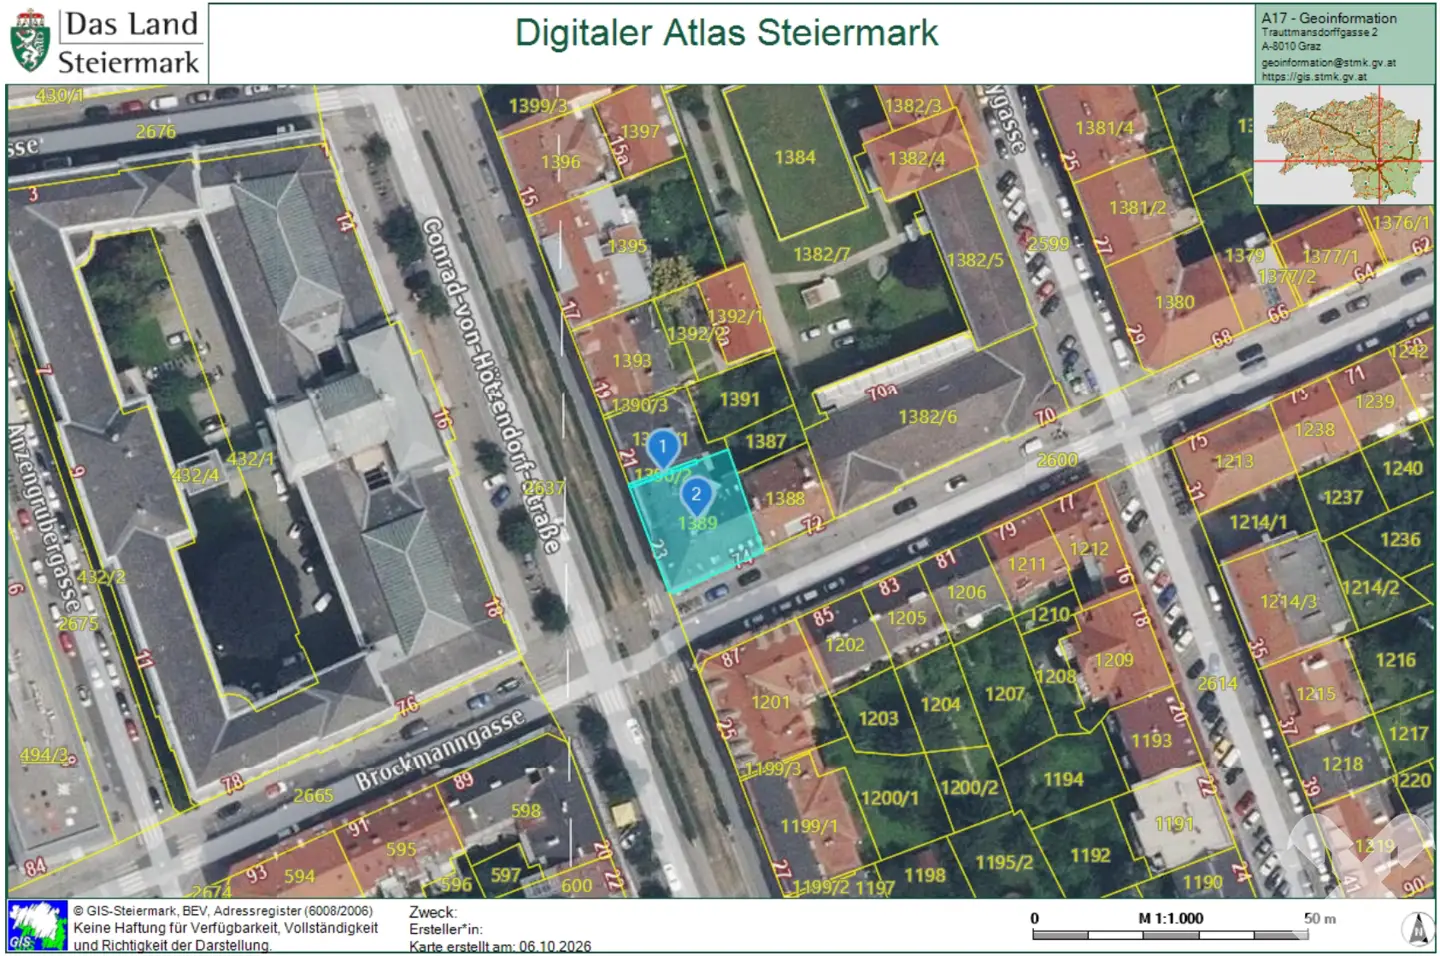This screenshot has width=1440, height=956.
Task: Click parcel label 432/1
Action: 250,459
